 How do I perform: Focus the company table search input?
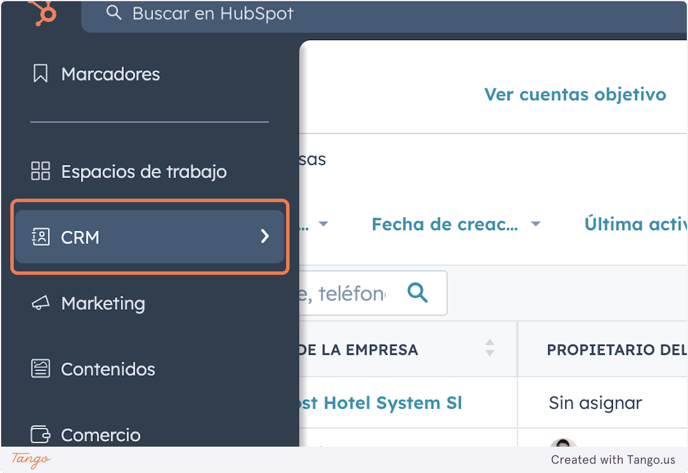point(373,293)
